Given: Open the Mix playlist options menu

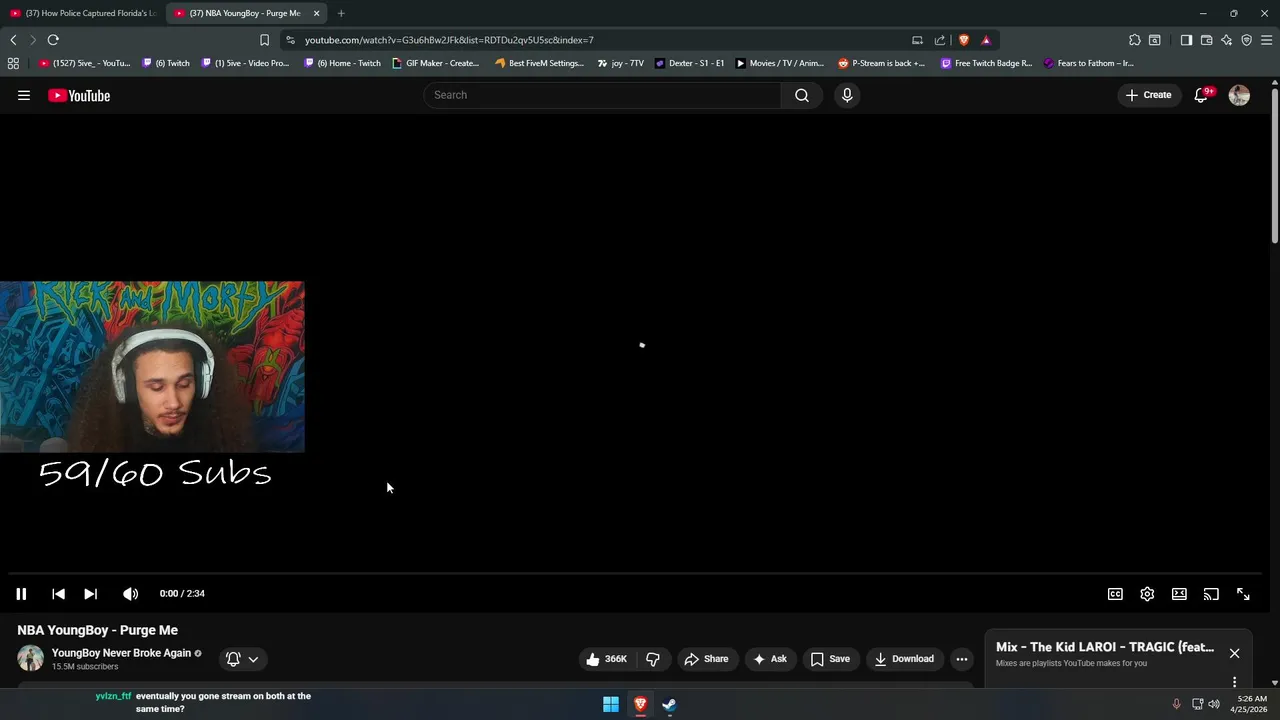Looking at the screenshot, I should [x=1234, y=682].
